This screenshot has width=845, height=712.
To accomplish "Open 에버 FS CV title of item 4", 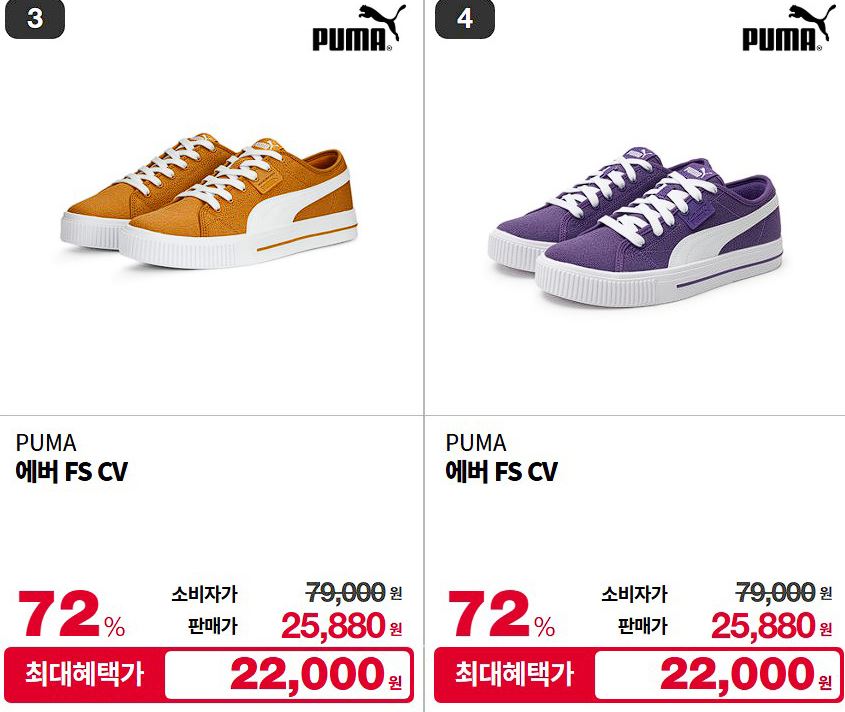I will click(502, 472).
